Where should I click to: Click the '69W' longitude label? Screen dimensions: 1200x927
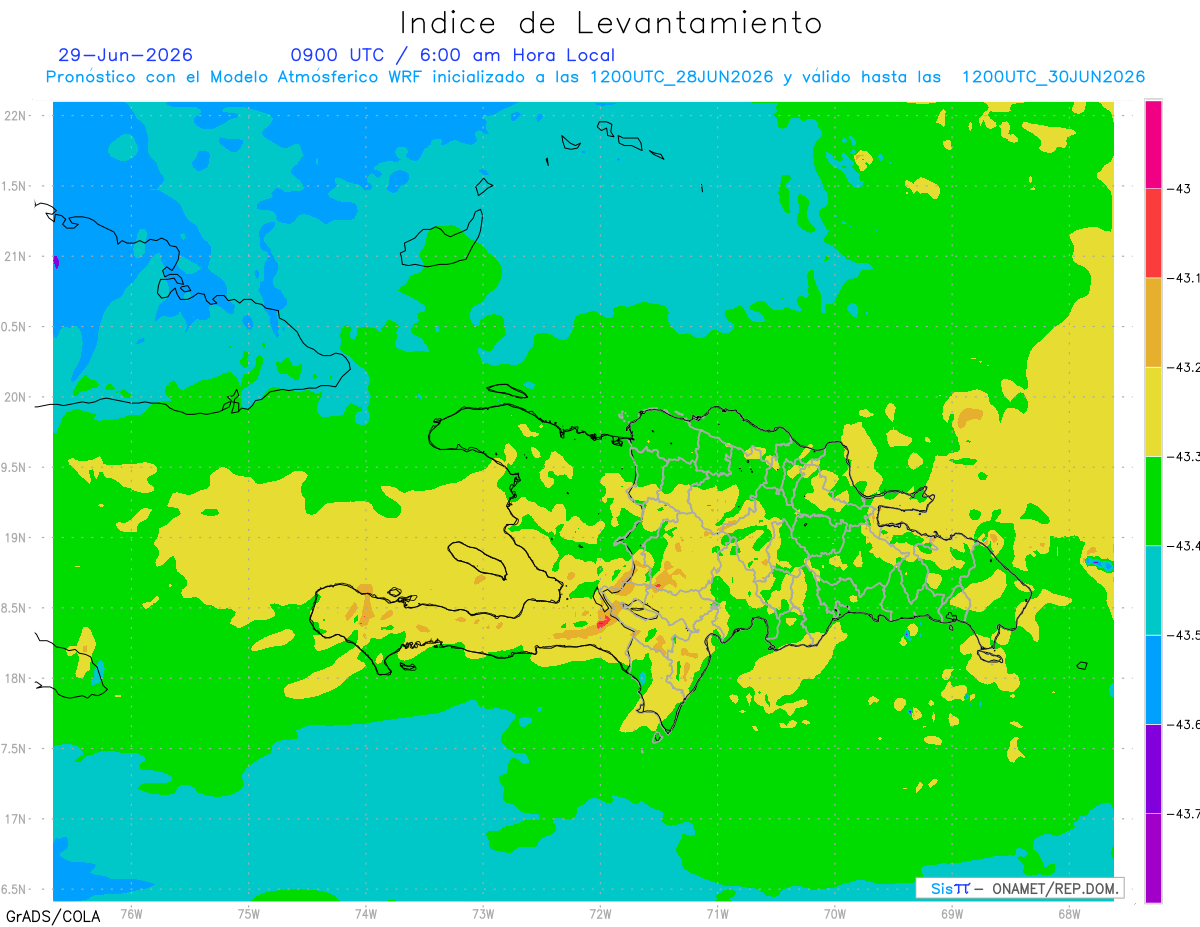click(952, 913)
